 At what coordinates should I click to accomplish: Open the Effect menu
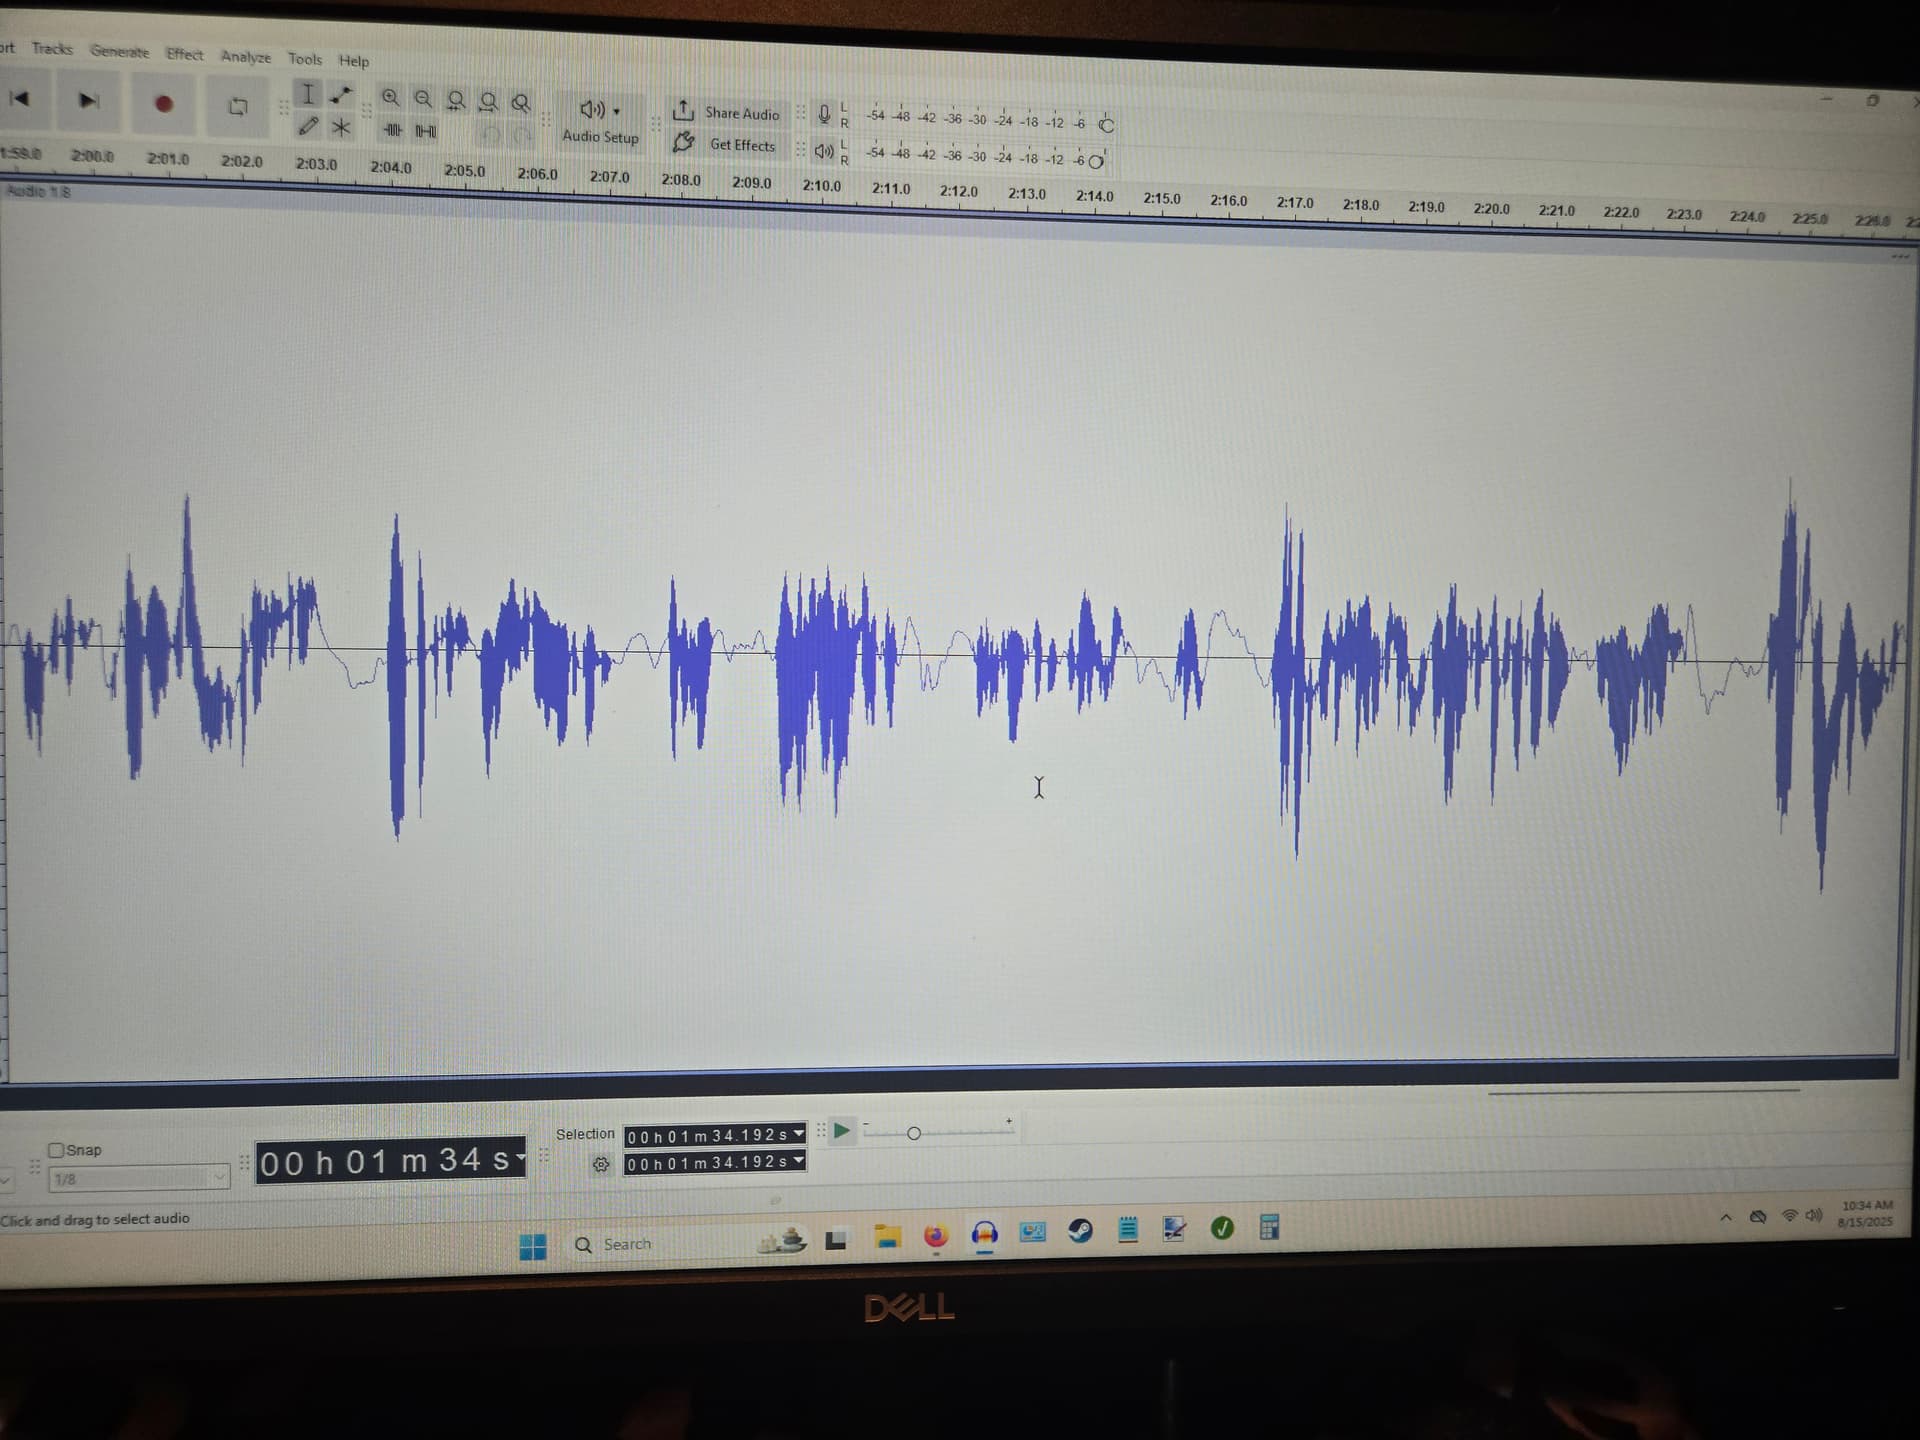click(185, 54)
